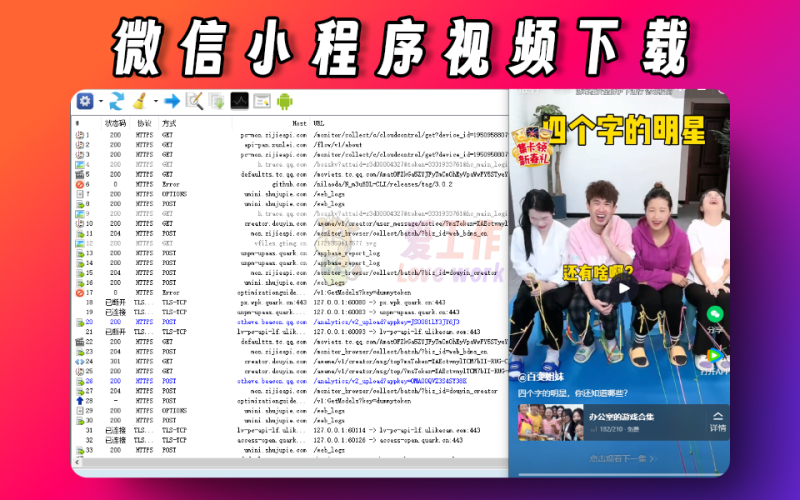Image resolution: width=800 pixels, height=500 pixels.
Task: Click the red error icon on row 6
Action: (x=80, y=184)
